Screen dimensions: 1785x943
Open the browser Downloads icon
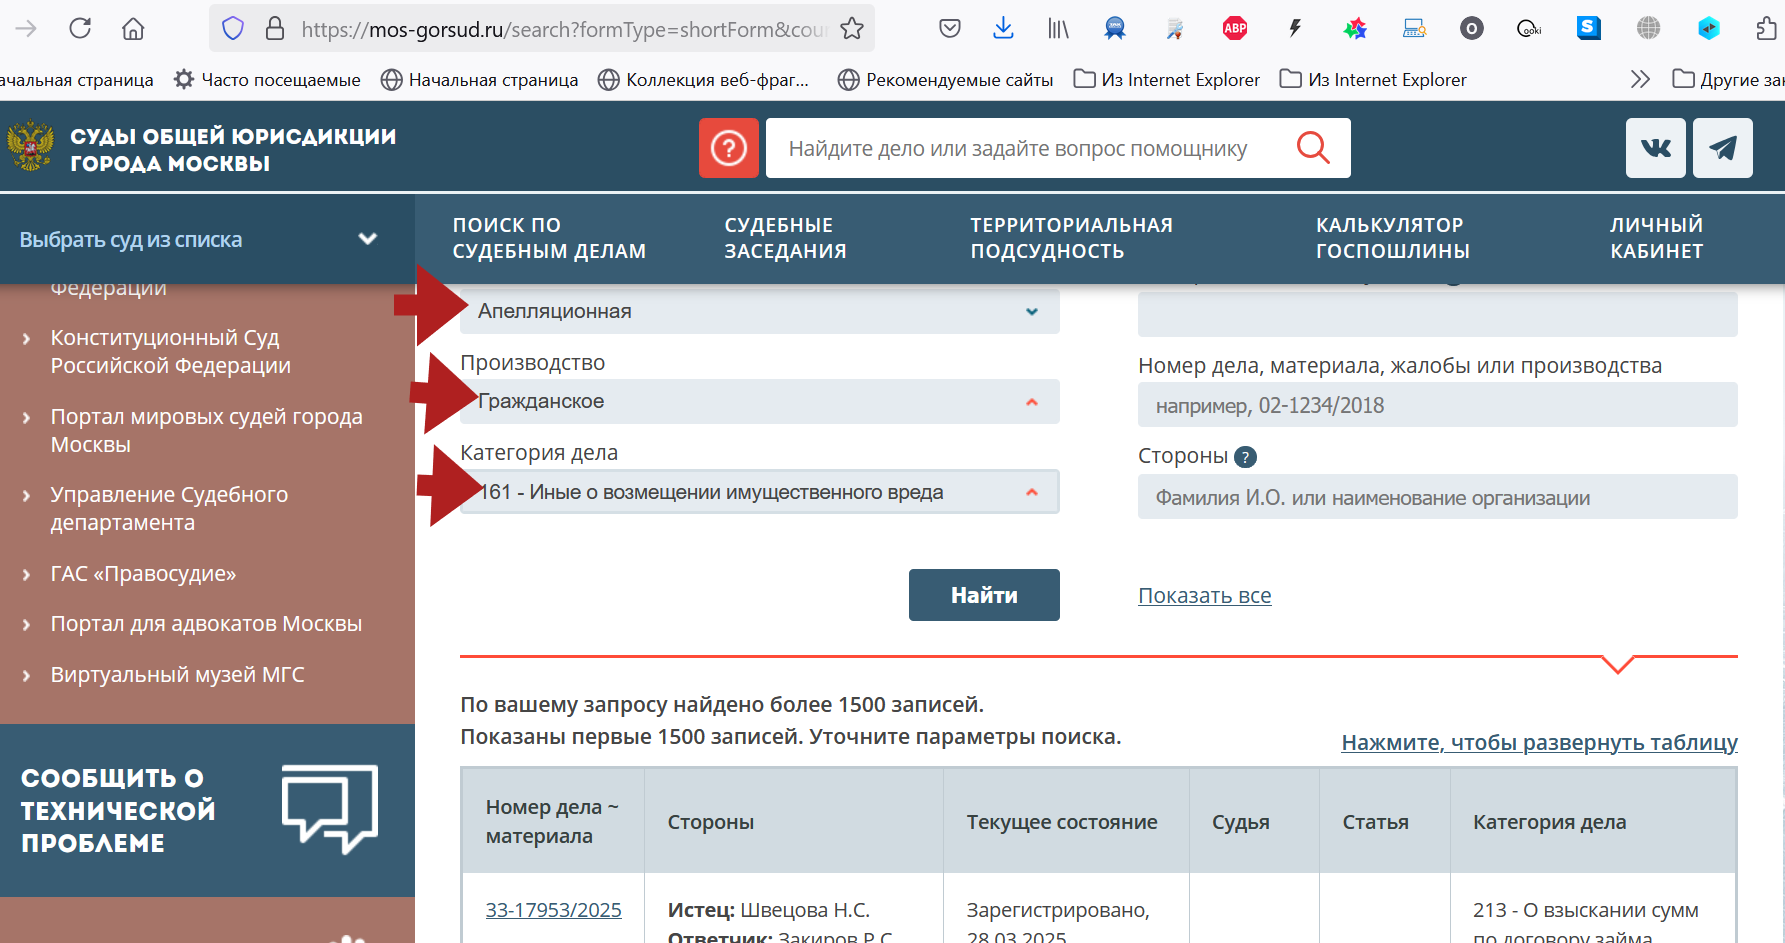pyautogui.click(x=1003, y=28)
